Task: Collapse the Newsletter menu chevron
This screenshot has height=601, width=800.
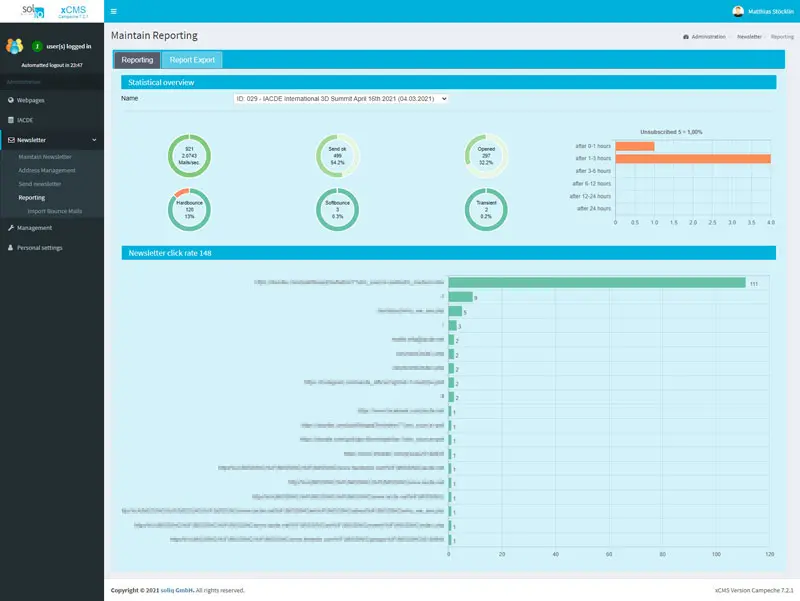Action: coord(94,140)
